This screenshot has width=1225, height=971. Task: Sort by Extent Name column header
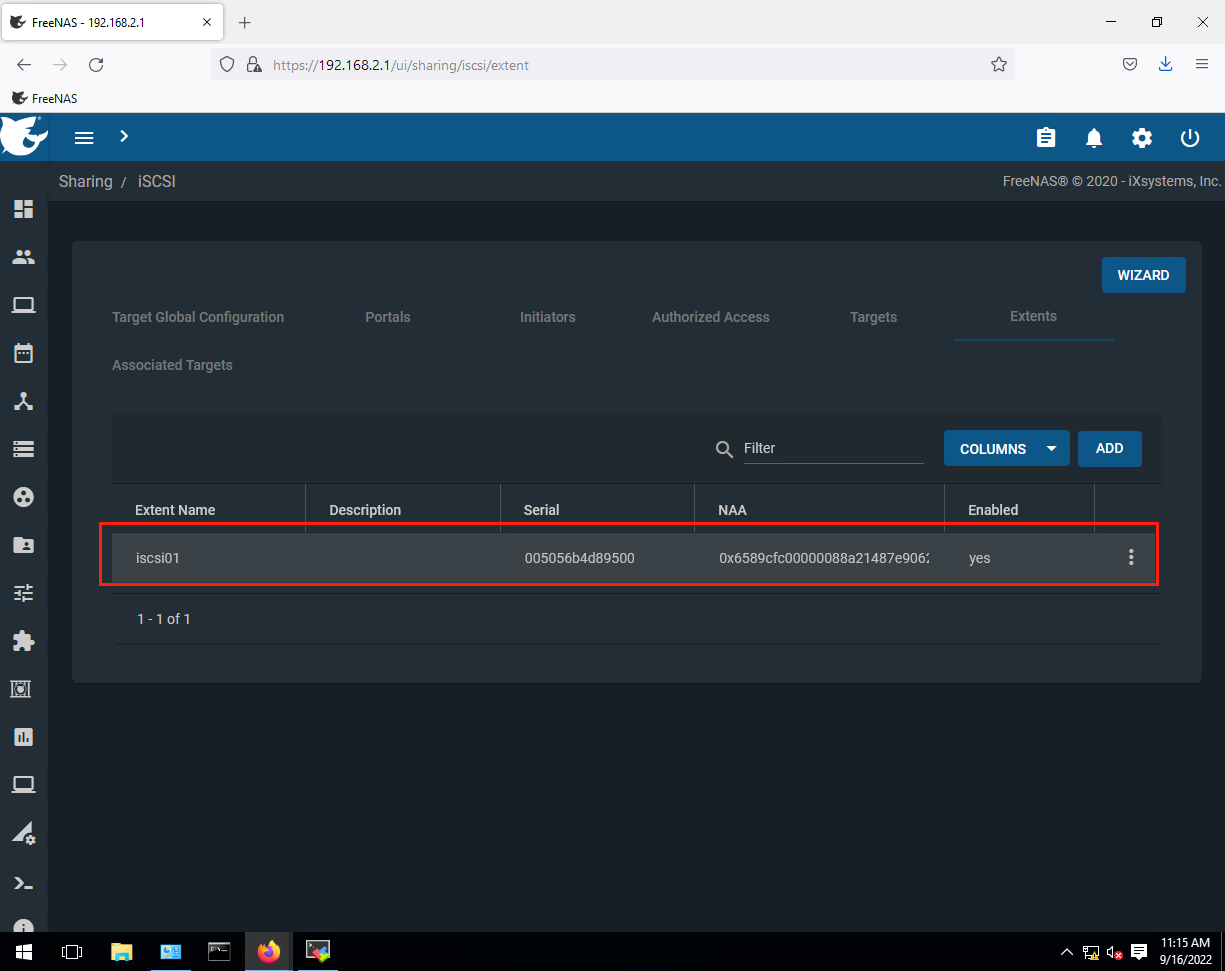click(175, 510)
